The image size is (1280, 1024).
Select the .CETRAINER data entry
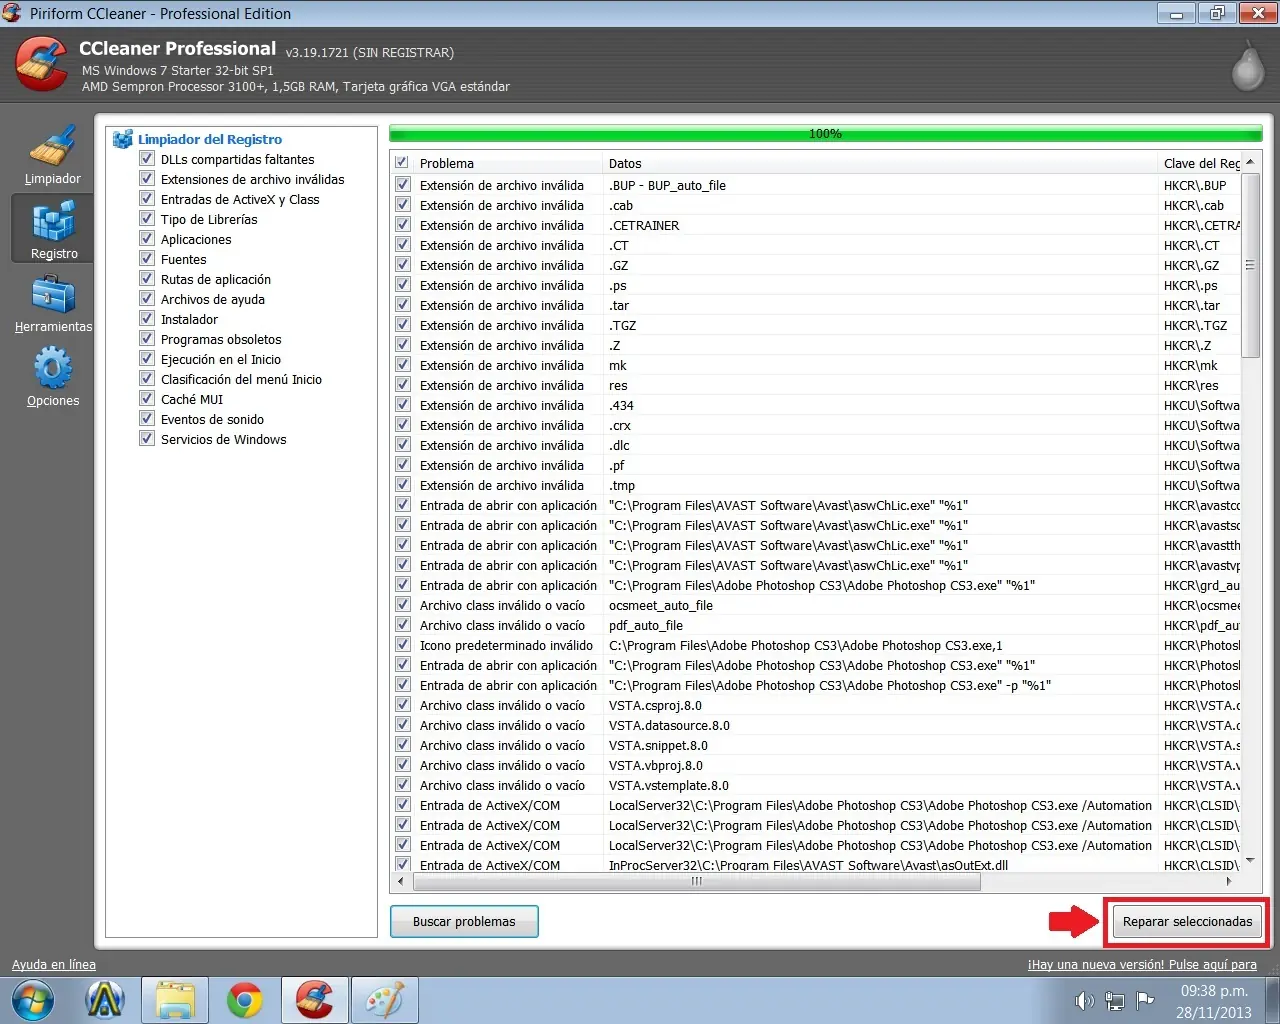[644, 226]
